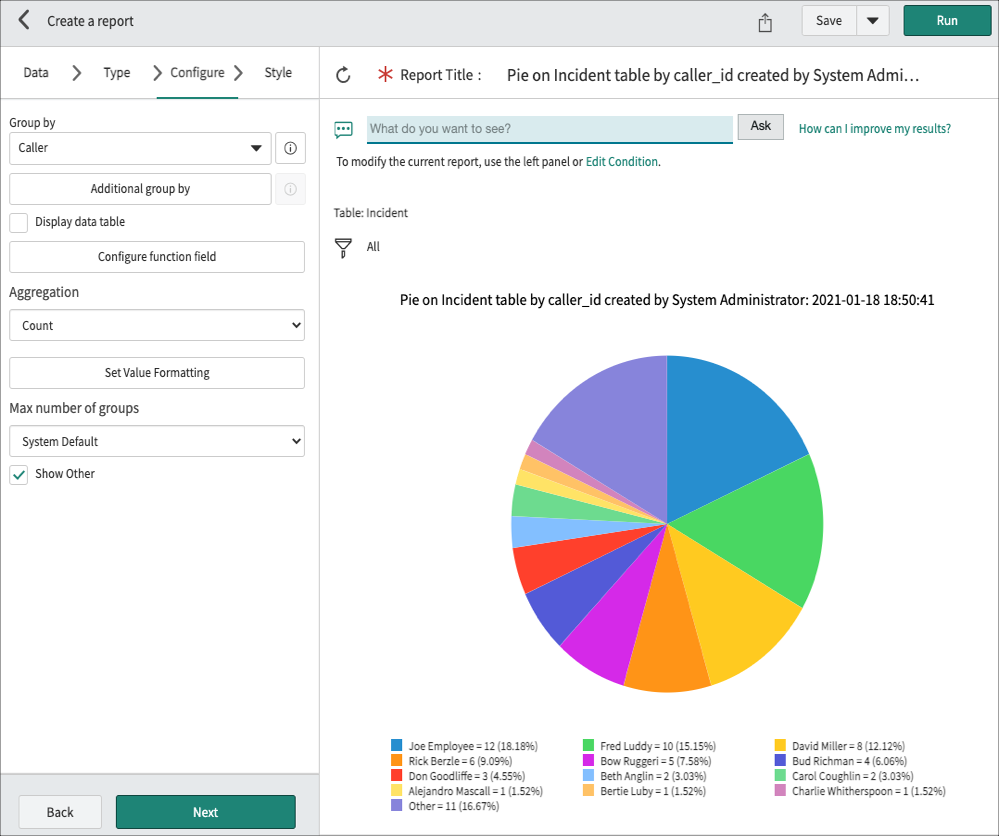
Task: Click the Set Value Formatting button
Action: click(x=156, y=373)
